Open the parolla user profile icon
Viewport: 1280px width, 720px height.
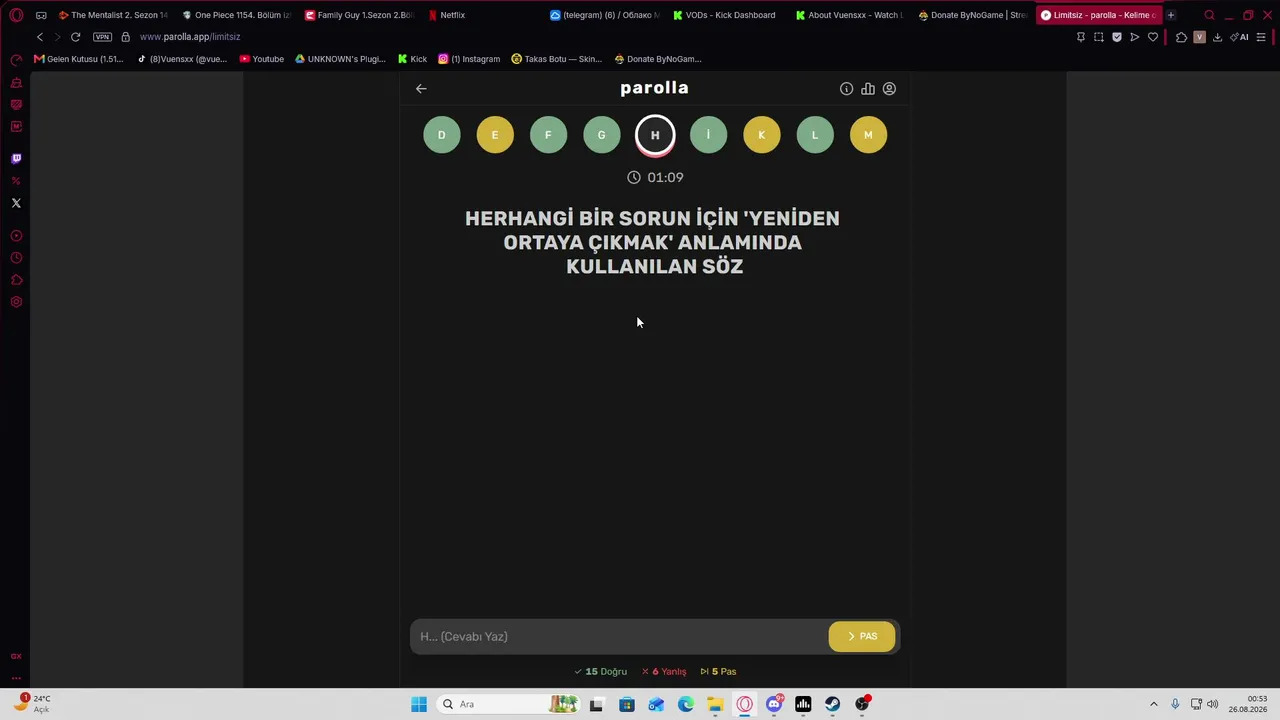tap(889, 89)
